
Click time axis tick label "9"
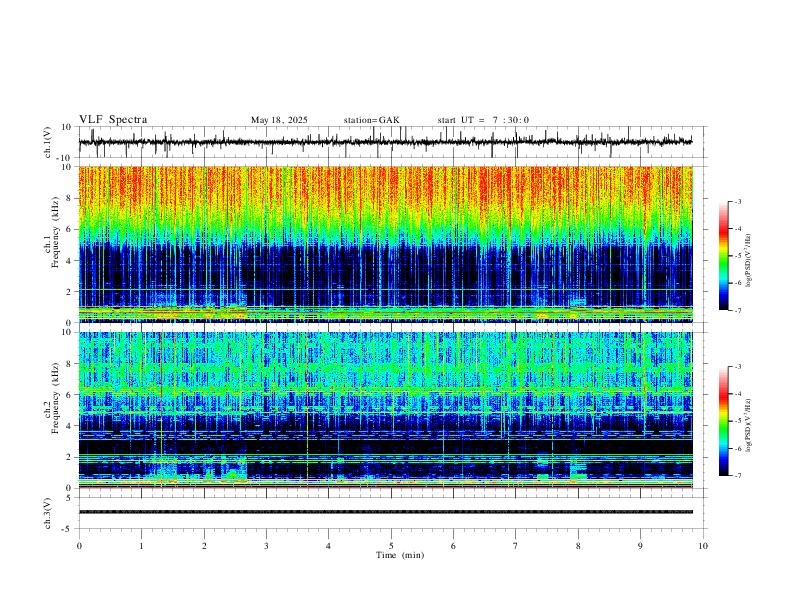(x=640, y=546)
